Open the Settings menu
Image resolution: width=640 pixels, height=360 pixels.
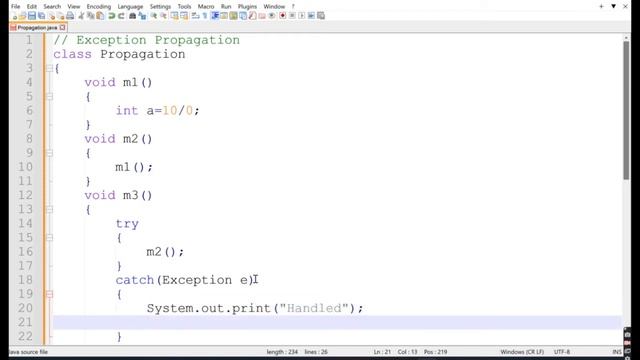160,7
